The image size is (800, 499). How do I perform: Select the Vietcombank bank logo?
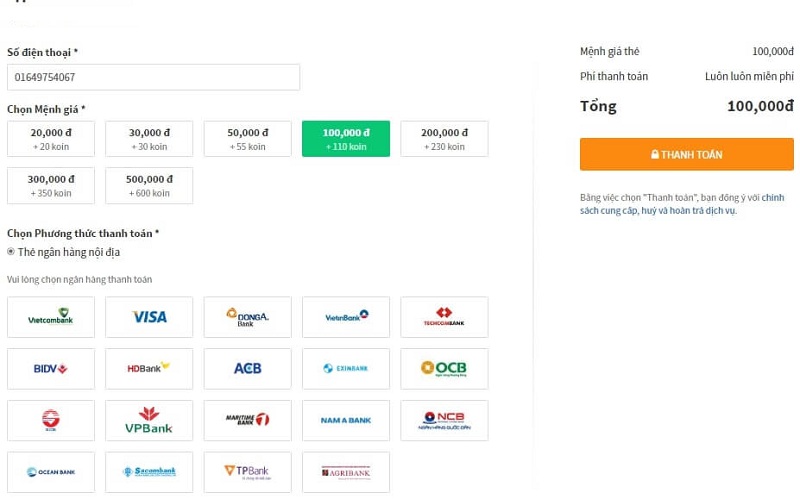click(51, 317)
